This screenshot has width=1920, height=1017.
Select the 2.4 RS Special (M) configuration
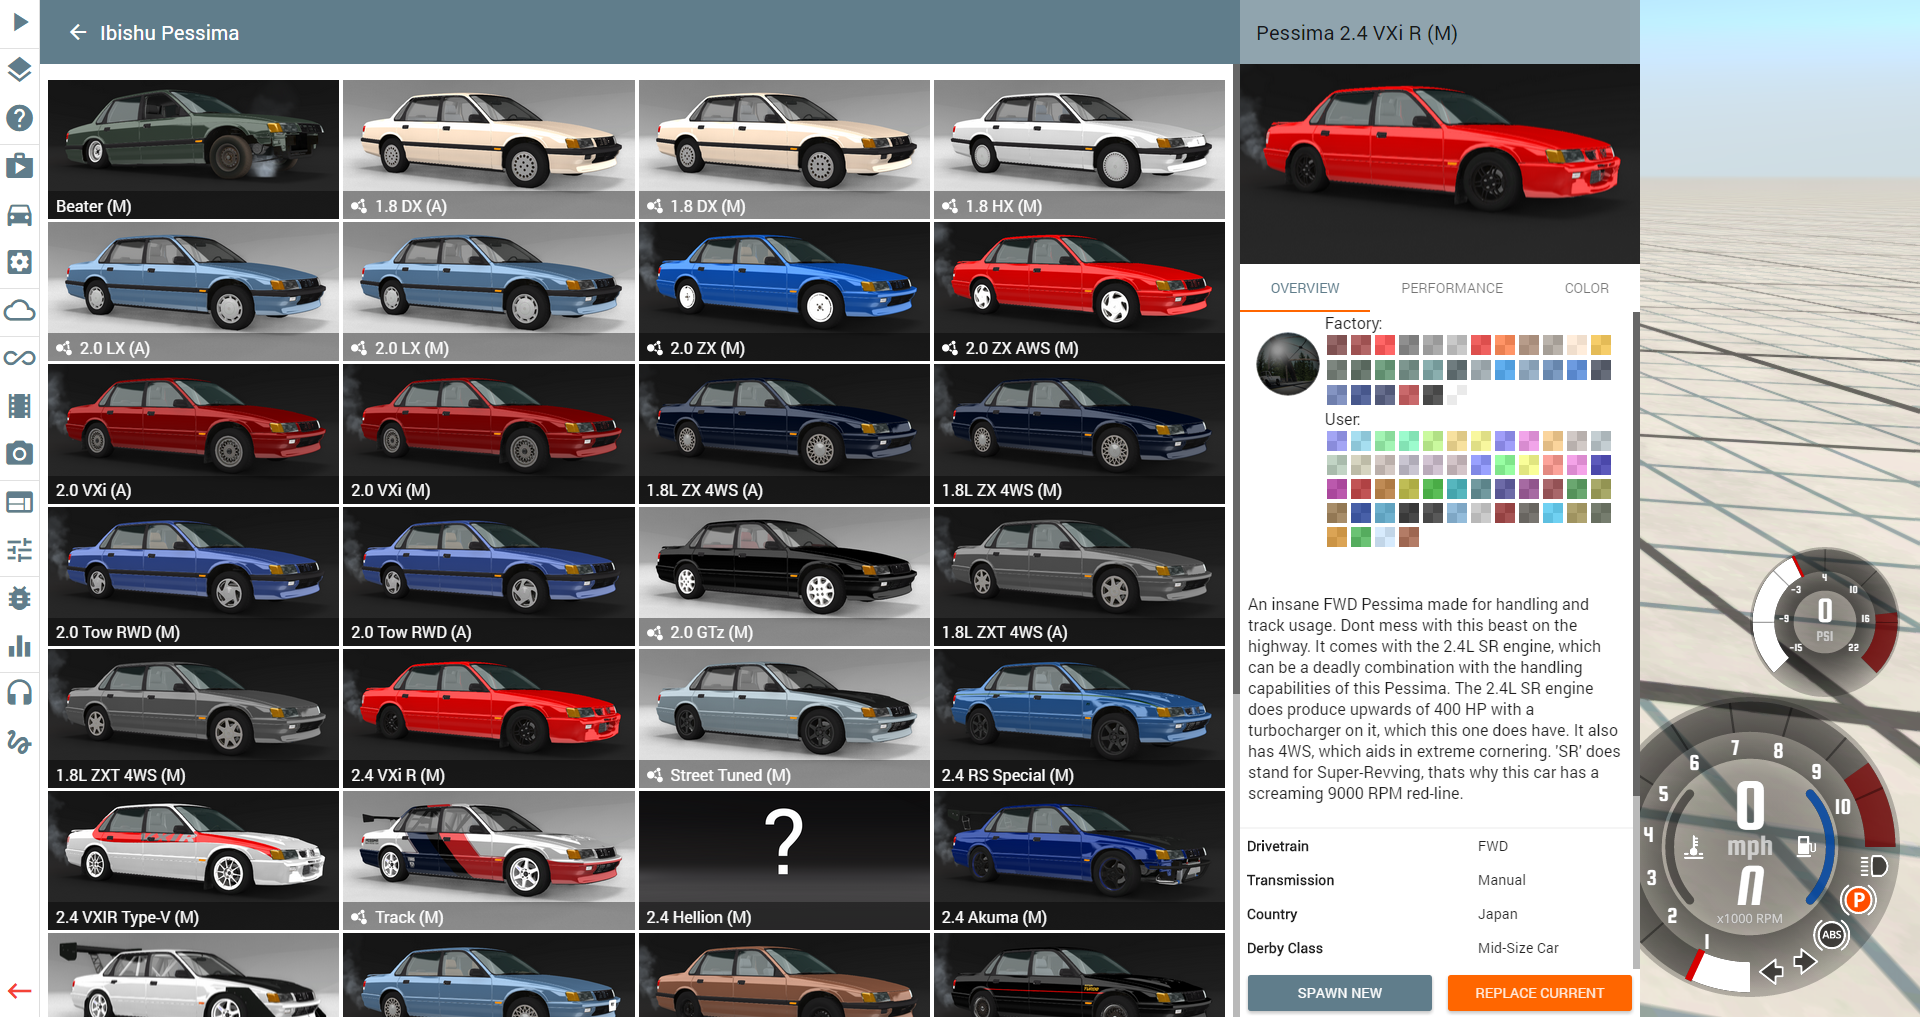[1079, 718]
